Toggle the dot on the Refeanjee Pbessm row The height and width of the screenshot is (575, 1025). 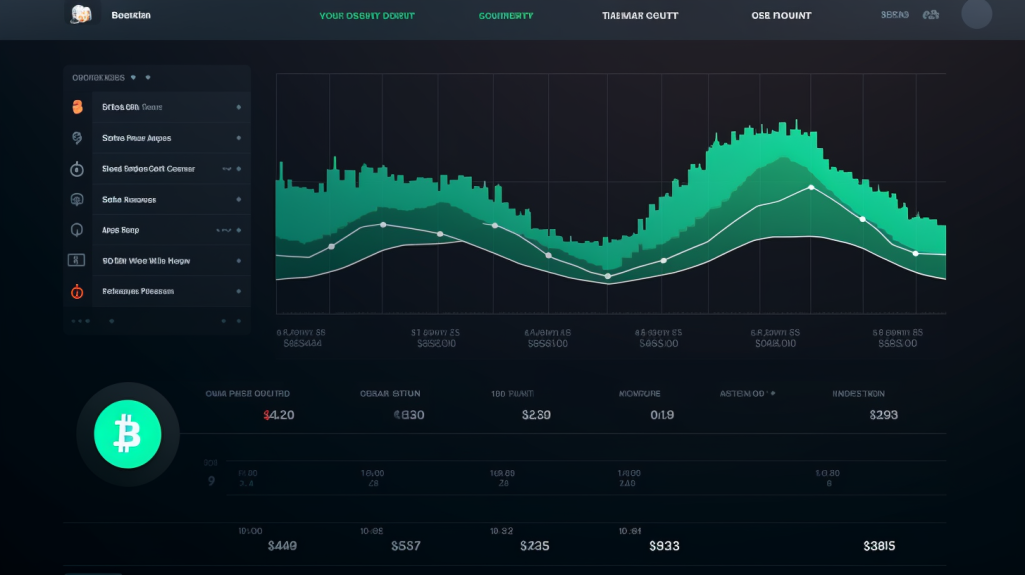(238, 292)
